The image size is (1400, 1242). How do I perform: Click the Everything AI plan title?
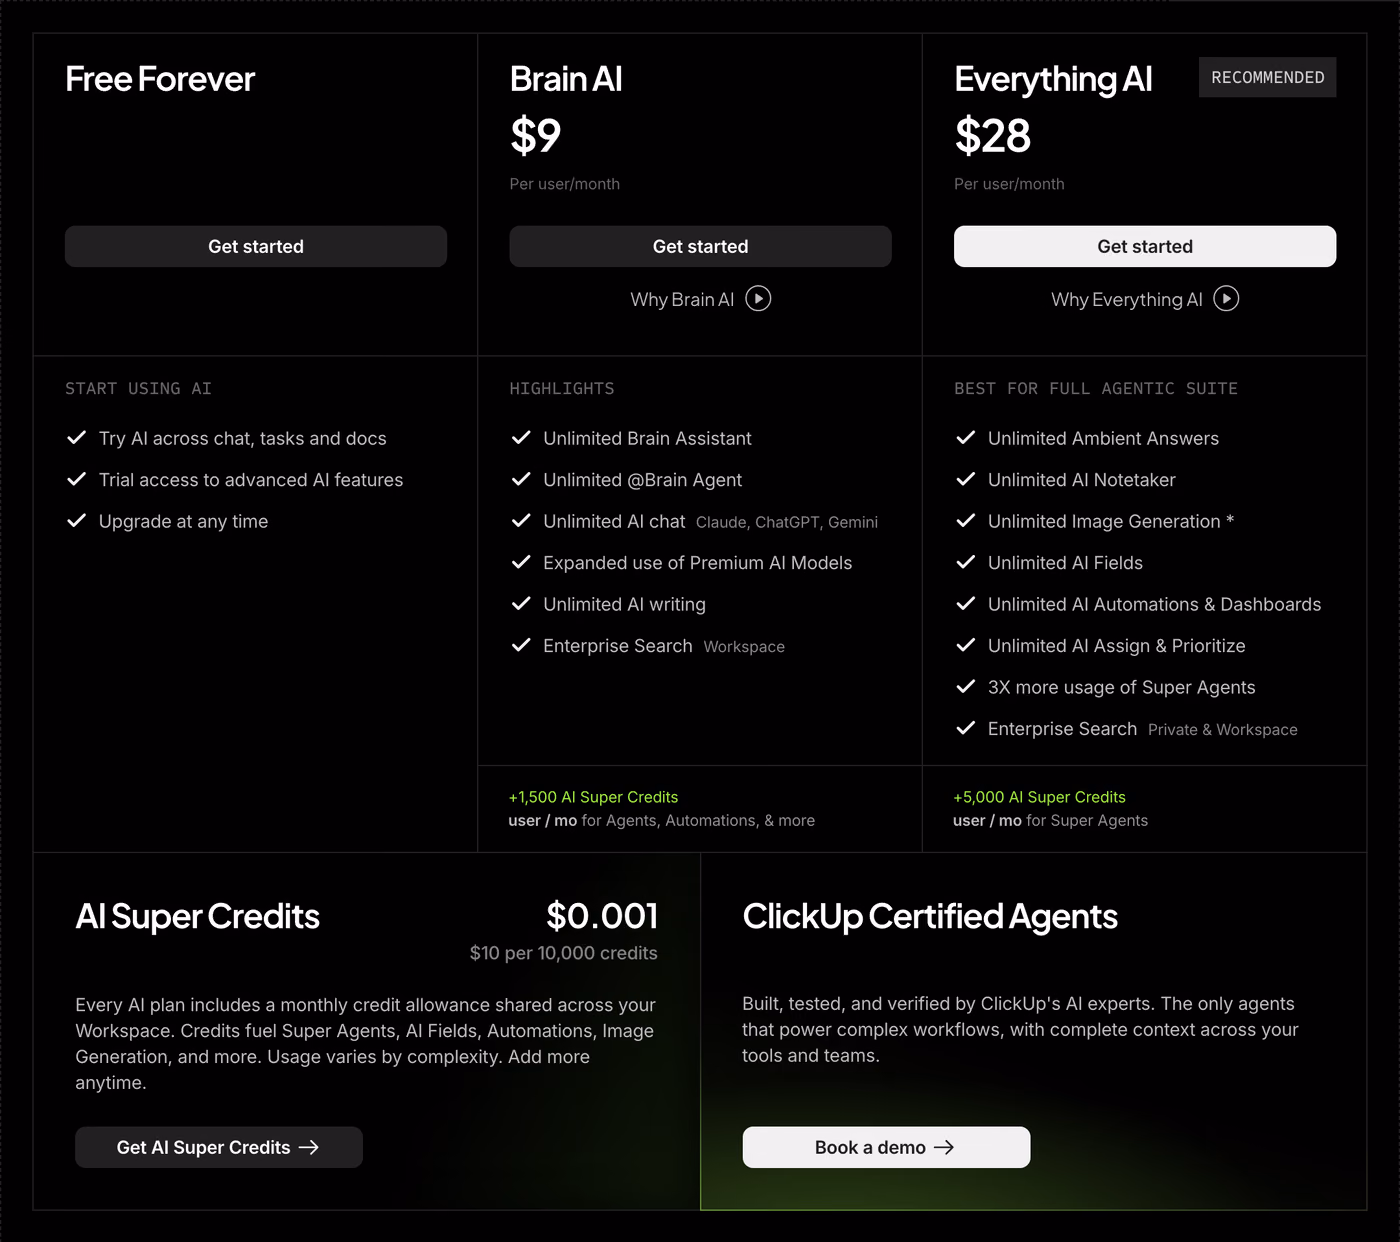1053,79
